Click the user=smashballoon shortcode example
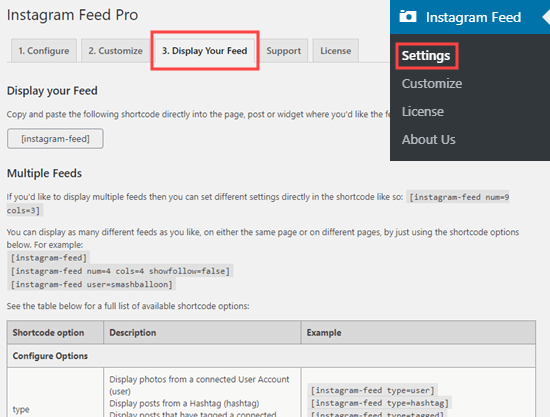Screen dimensions: 550x417 click(x=92, y=284)
